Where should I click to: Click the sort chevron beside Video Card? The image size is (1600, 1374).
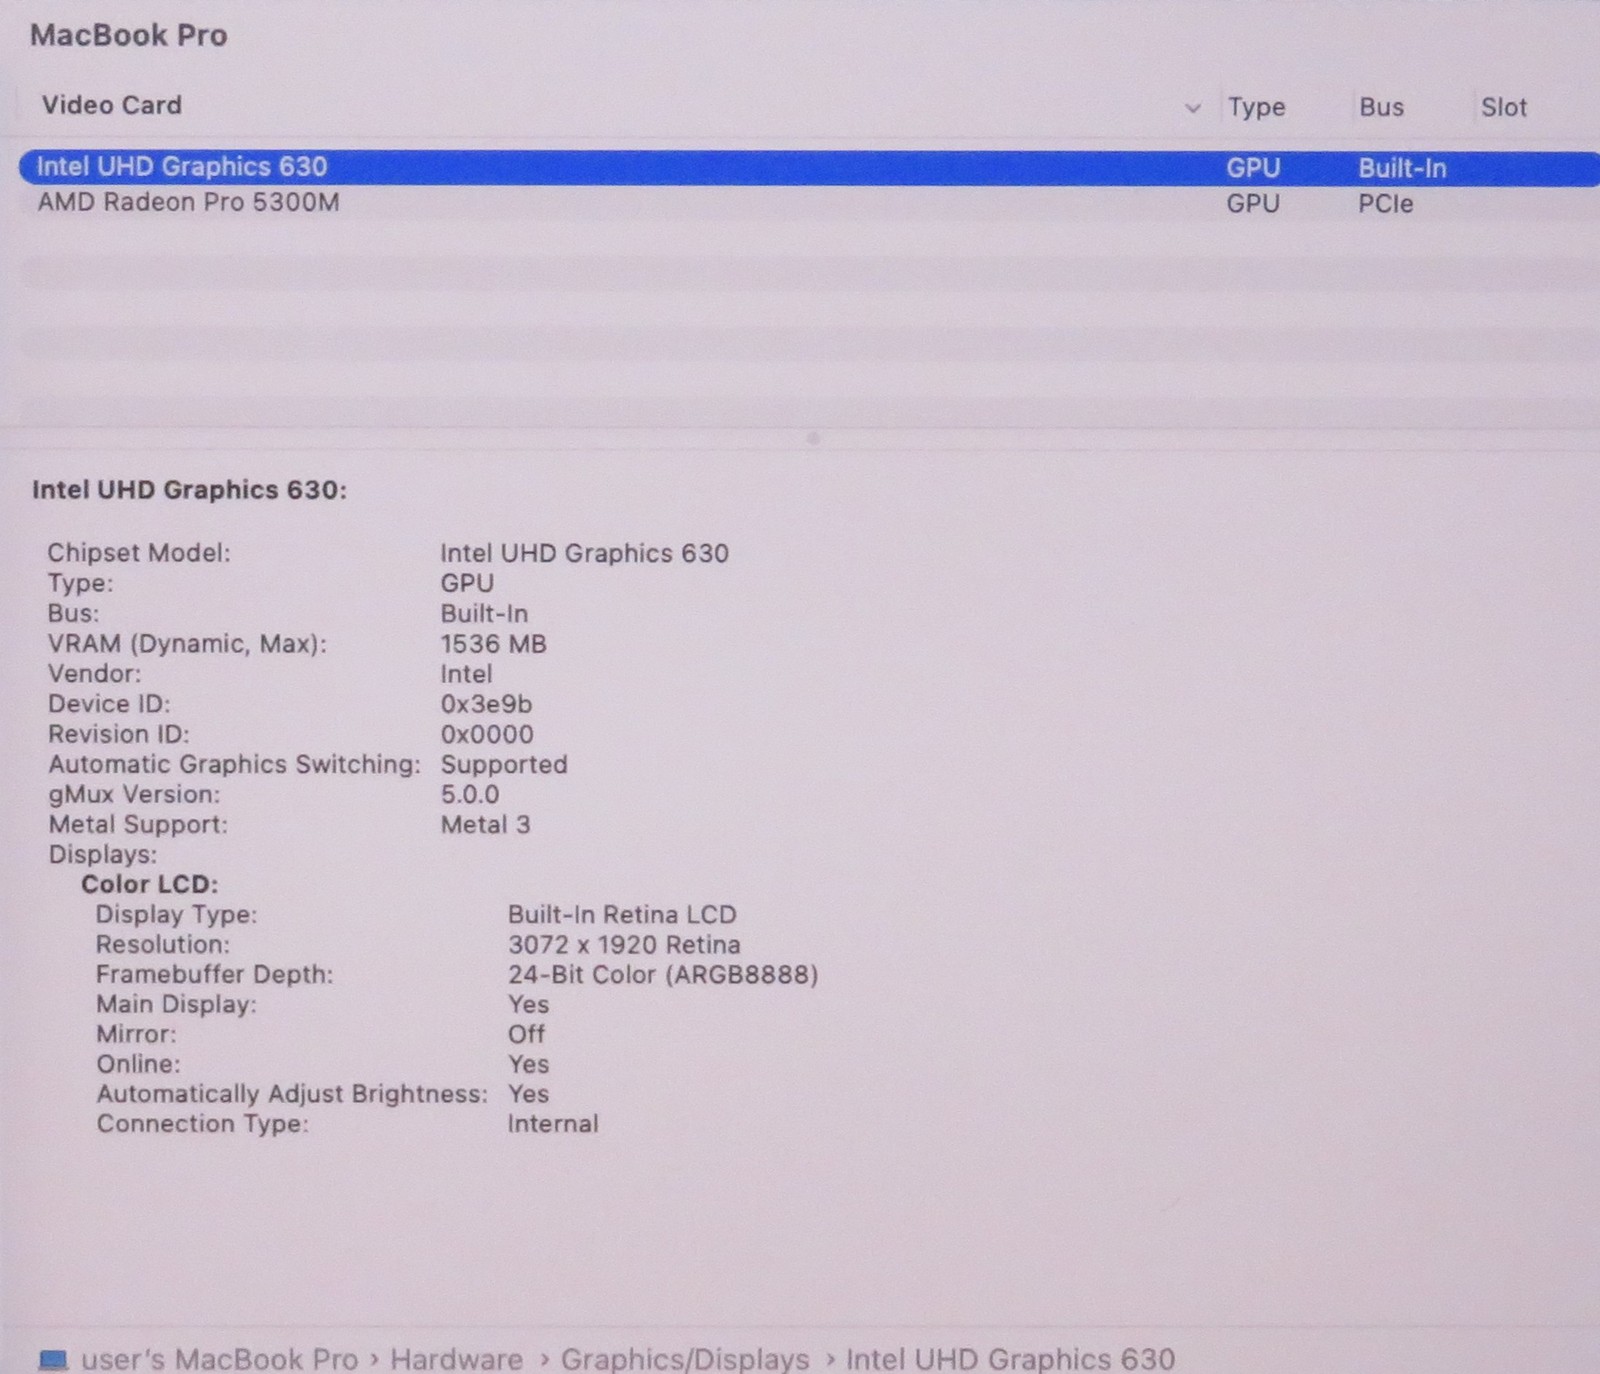tap(1192, 107)
